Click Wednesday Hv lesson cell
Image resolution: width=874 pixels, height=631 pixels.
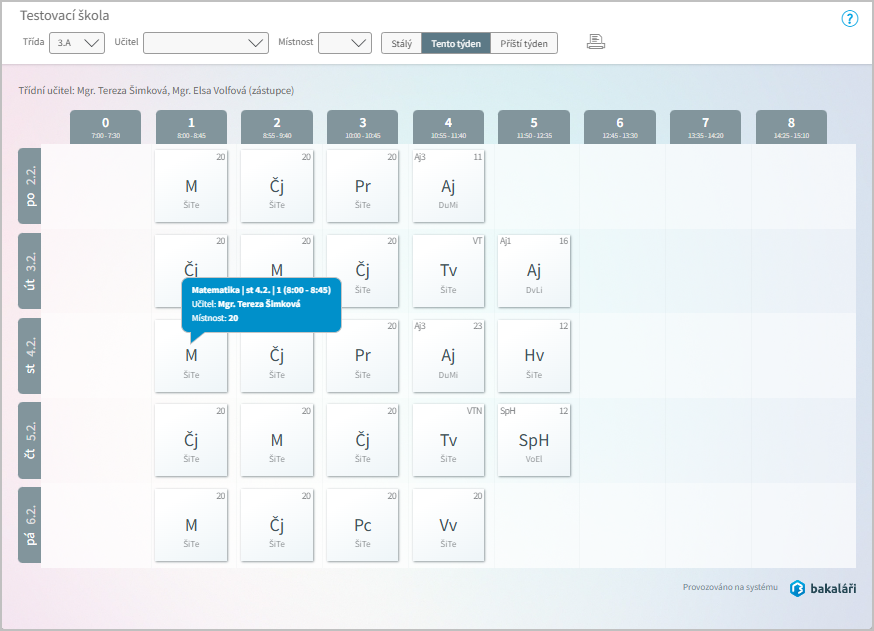tap(534, 356)
